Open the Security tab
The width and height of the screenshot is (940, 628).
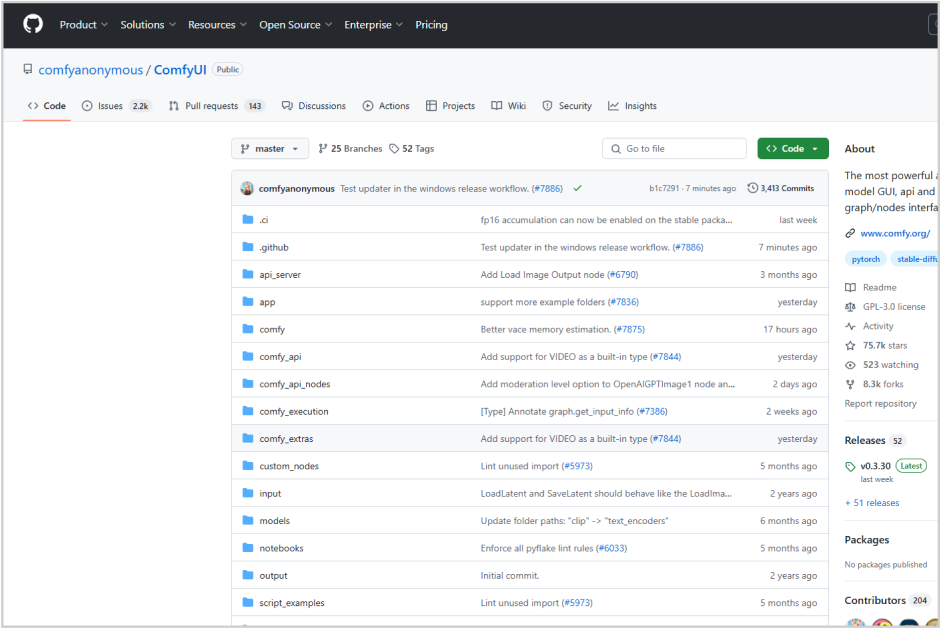point(567,105)
